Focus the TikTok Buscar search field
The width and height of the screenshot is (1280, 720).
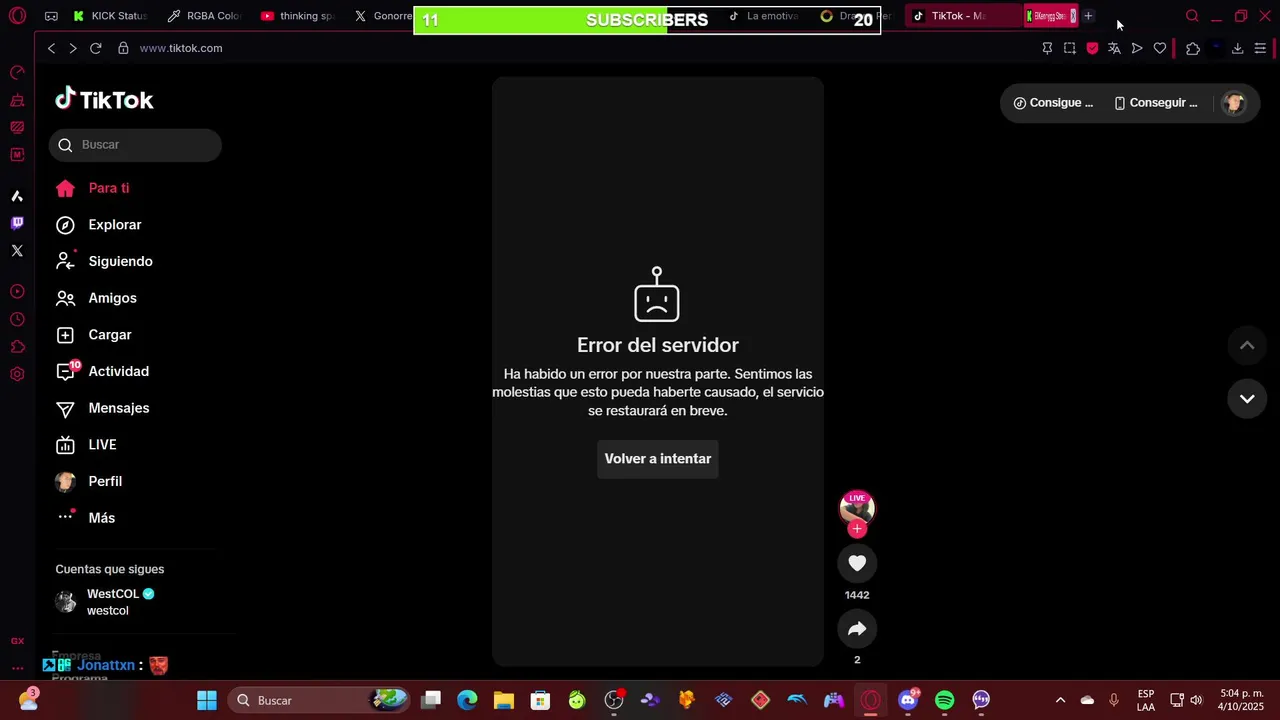(x=135, y=145)
